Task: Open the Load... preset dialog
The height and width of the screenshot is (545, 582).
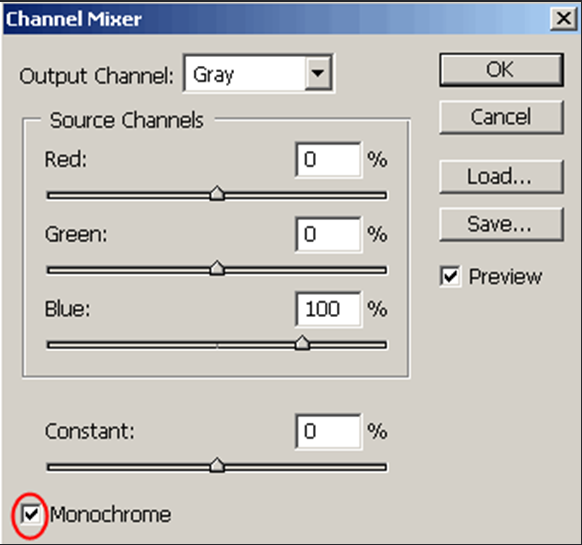Action: [501, 177]
